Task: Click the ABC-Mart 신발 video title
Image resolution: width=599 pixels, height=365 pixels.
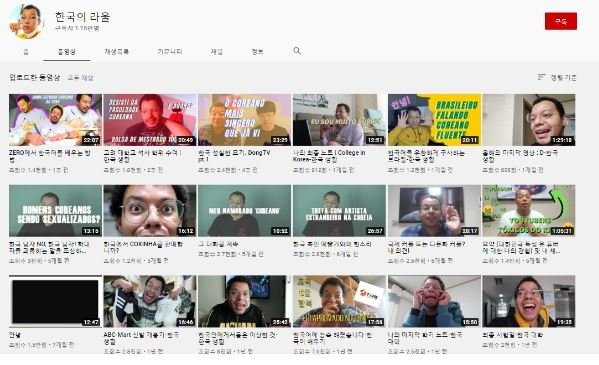Action: [x=141, y=338]
